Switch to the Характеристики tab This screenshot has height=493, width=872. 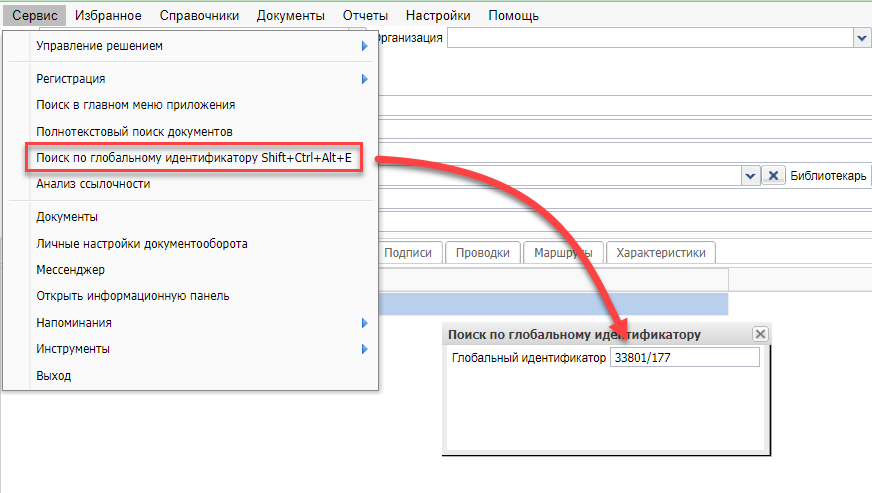pos(661,253)
